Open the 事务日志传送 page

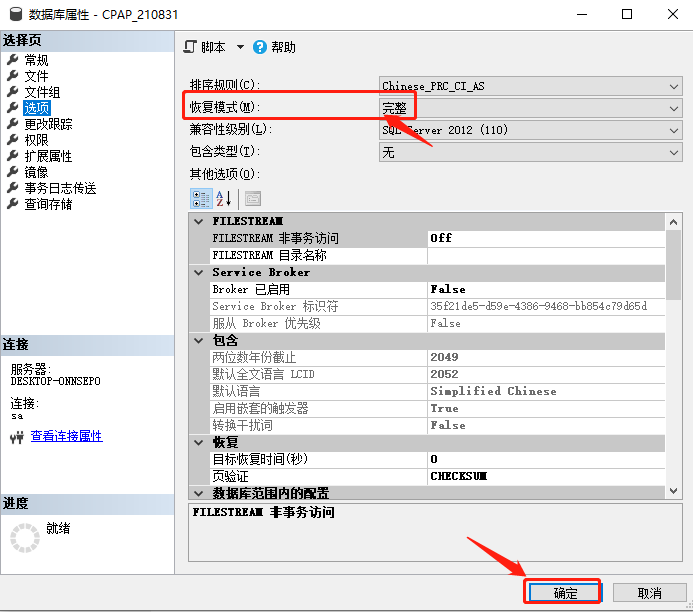coord(60,188)
